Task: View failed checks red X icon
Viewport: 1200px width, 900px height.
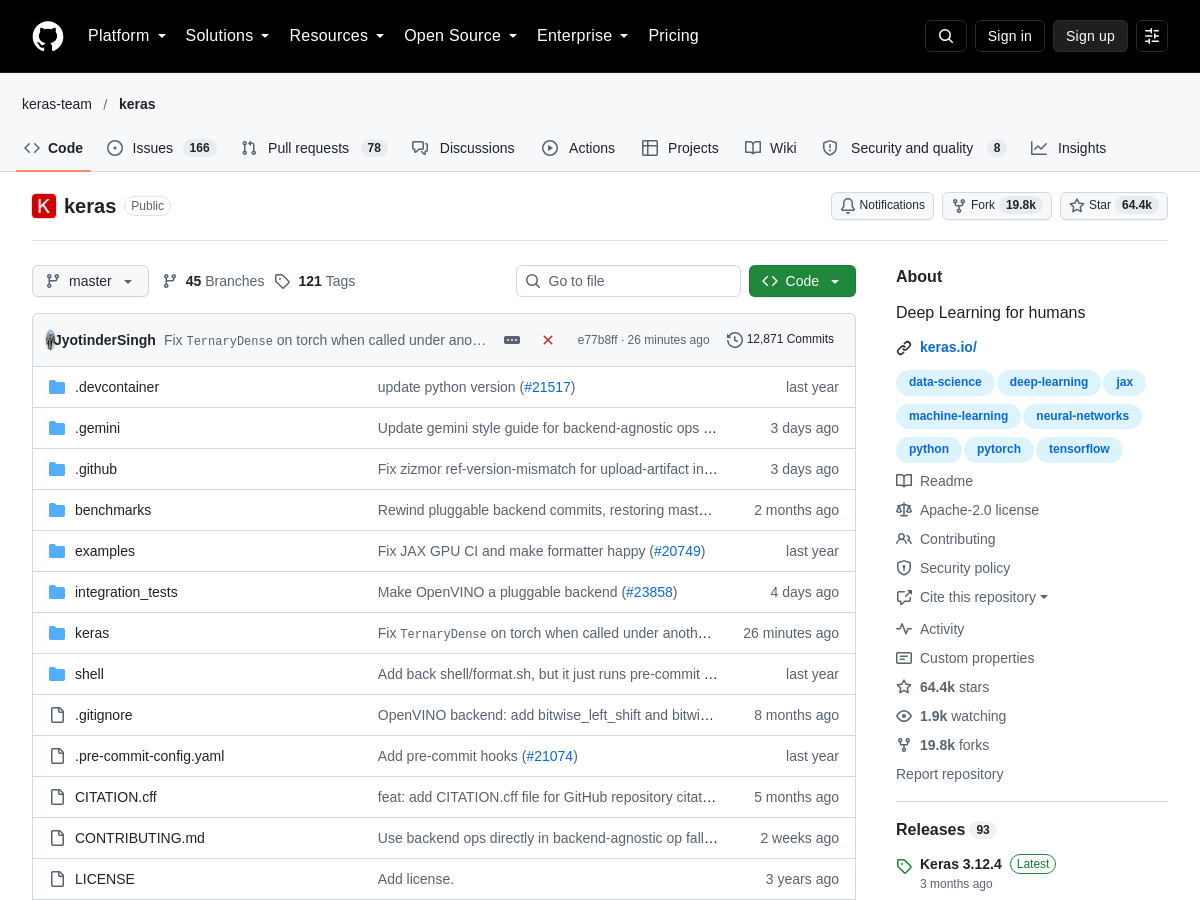Action: tap(548, 340)
